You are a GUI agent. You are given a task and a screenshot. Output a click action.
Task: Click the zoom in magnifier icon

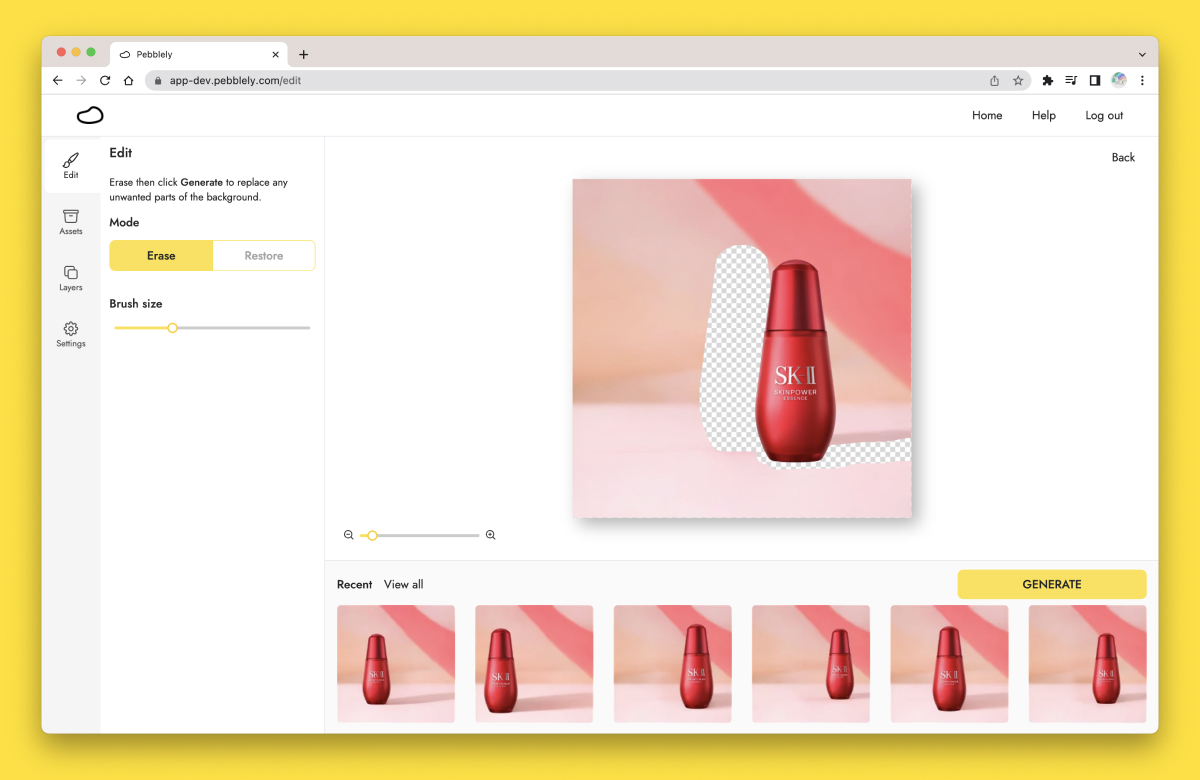coord(490,535)
